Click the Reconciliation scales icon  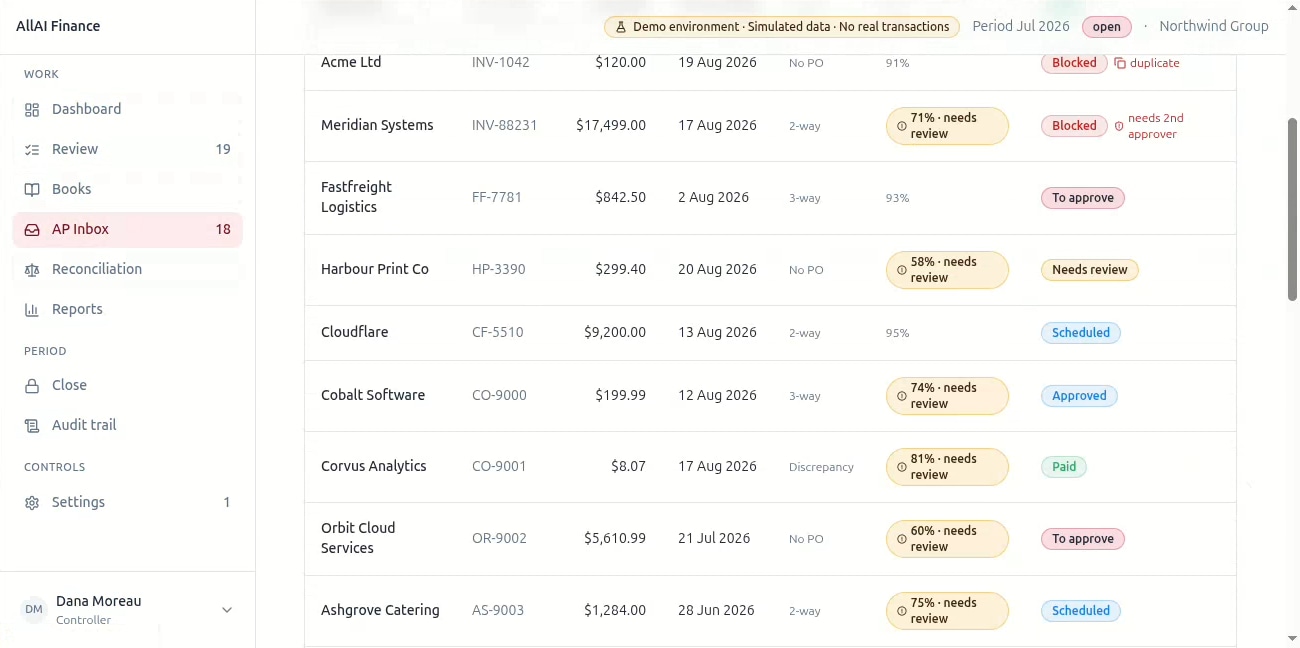(x=32, y=269)
